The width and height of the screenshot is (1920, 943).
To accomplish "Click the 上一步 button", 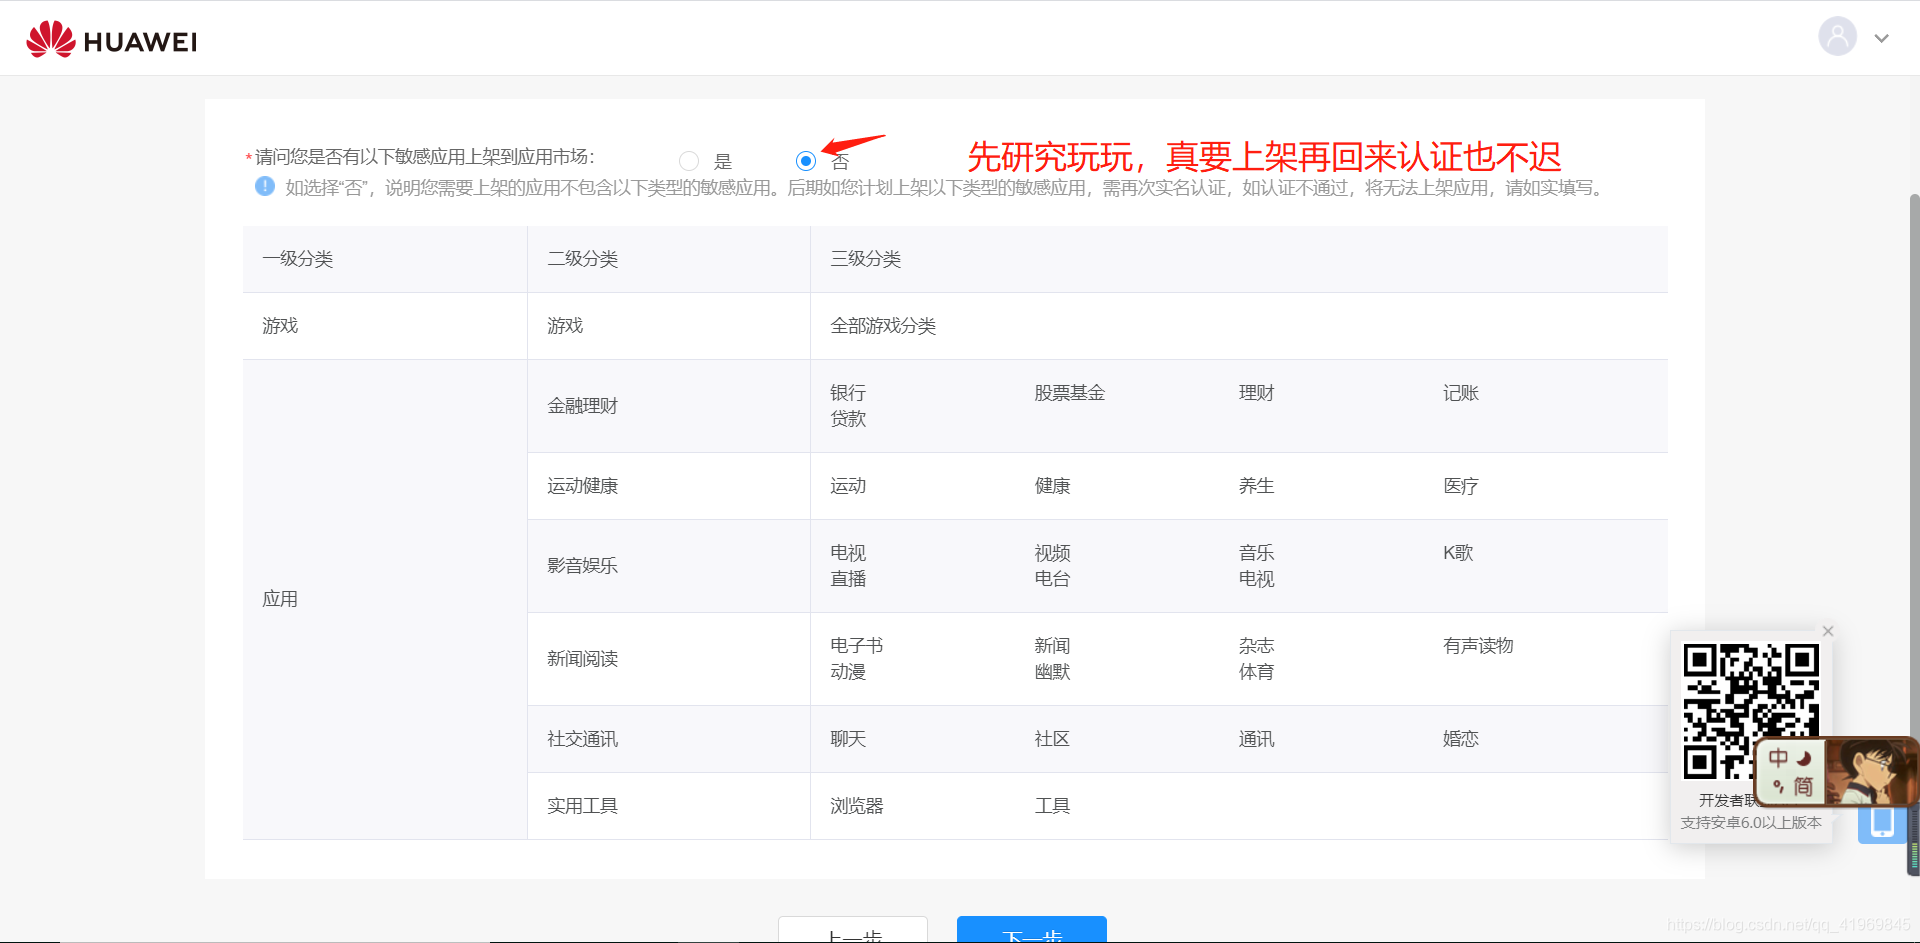I will tap(853, 930).
